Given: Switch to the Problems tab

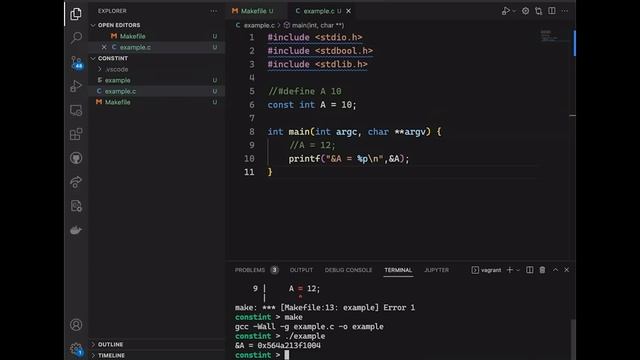Looking at the screenshot, I should 250,270.
